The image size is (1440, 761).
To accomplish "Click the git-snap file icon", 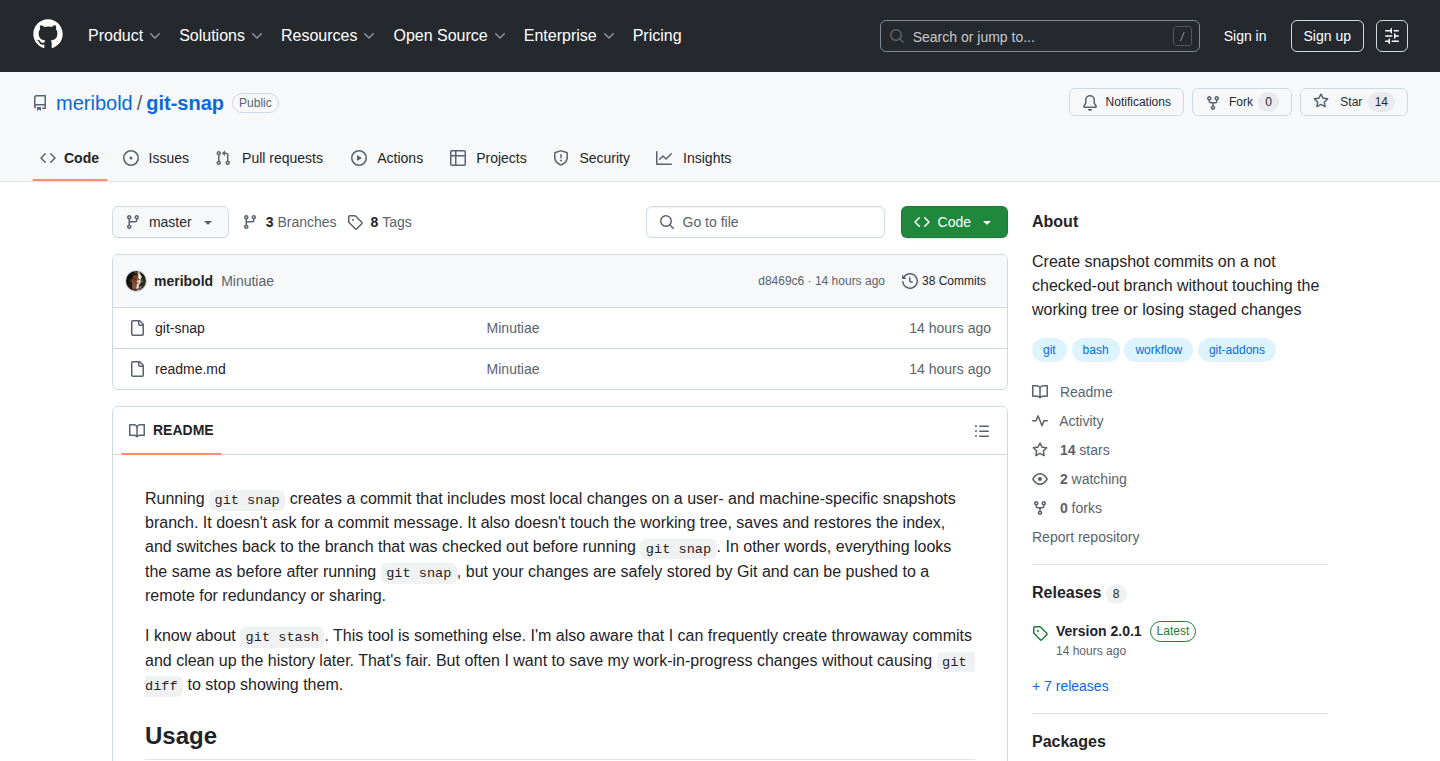I will point(138,328).
